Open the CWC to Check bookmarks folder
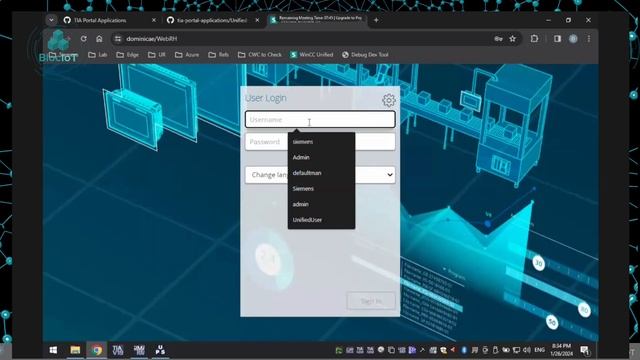Image resolution: width=640 pixels, height=360 pixels. (260, 55)
